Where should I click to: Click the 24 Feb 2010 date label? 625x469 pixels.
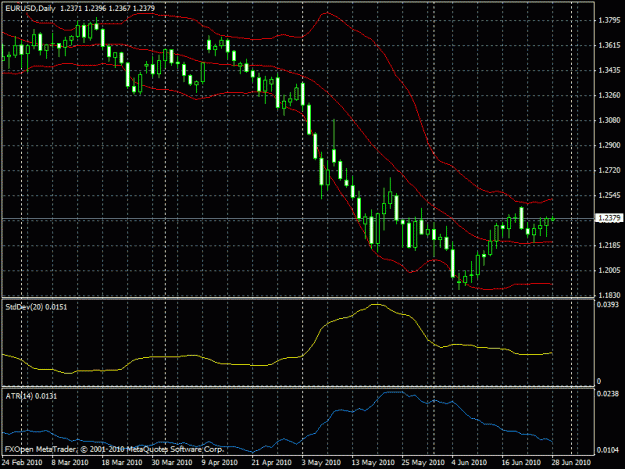(x=22, y=463)
